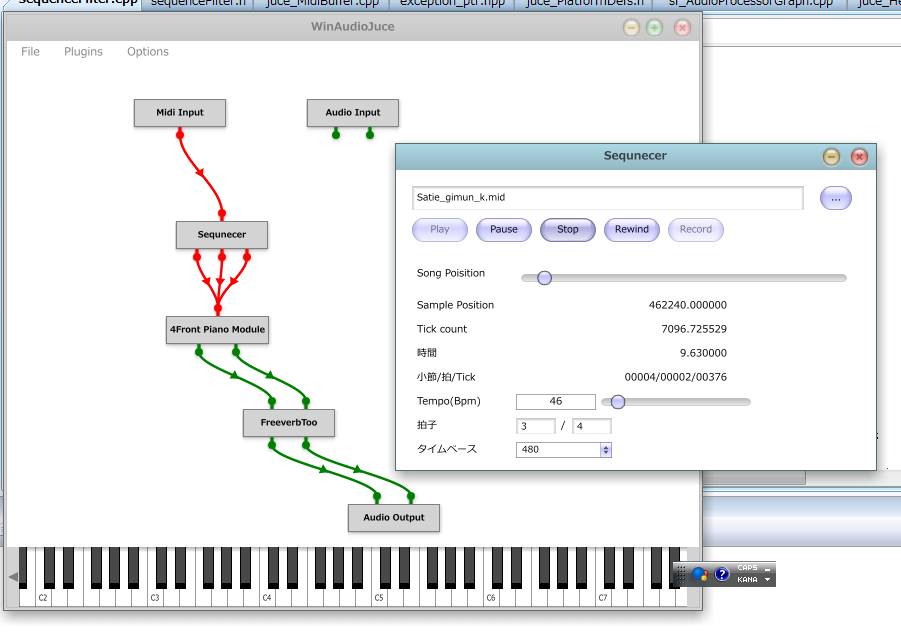Select the Sequnecer graph node

(x=221, y=235)
